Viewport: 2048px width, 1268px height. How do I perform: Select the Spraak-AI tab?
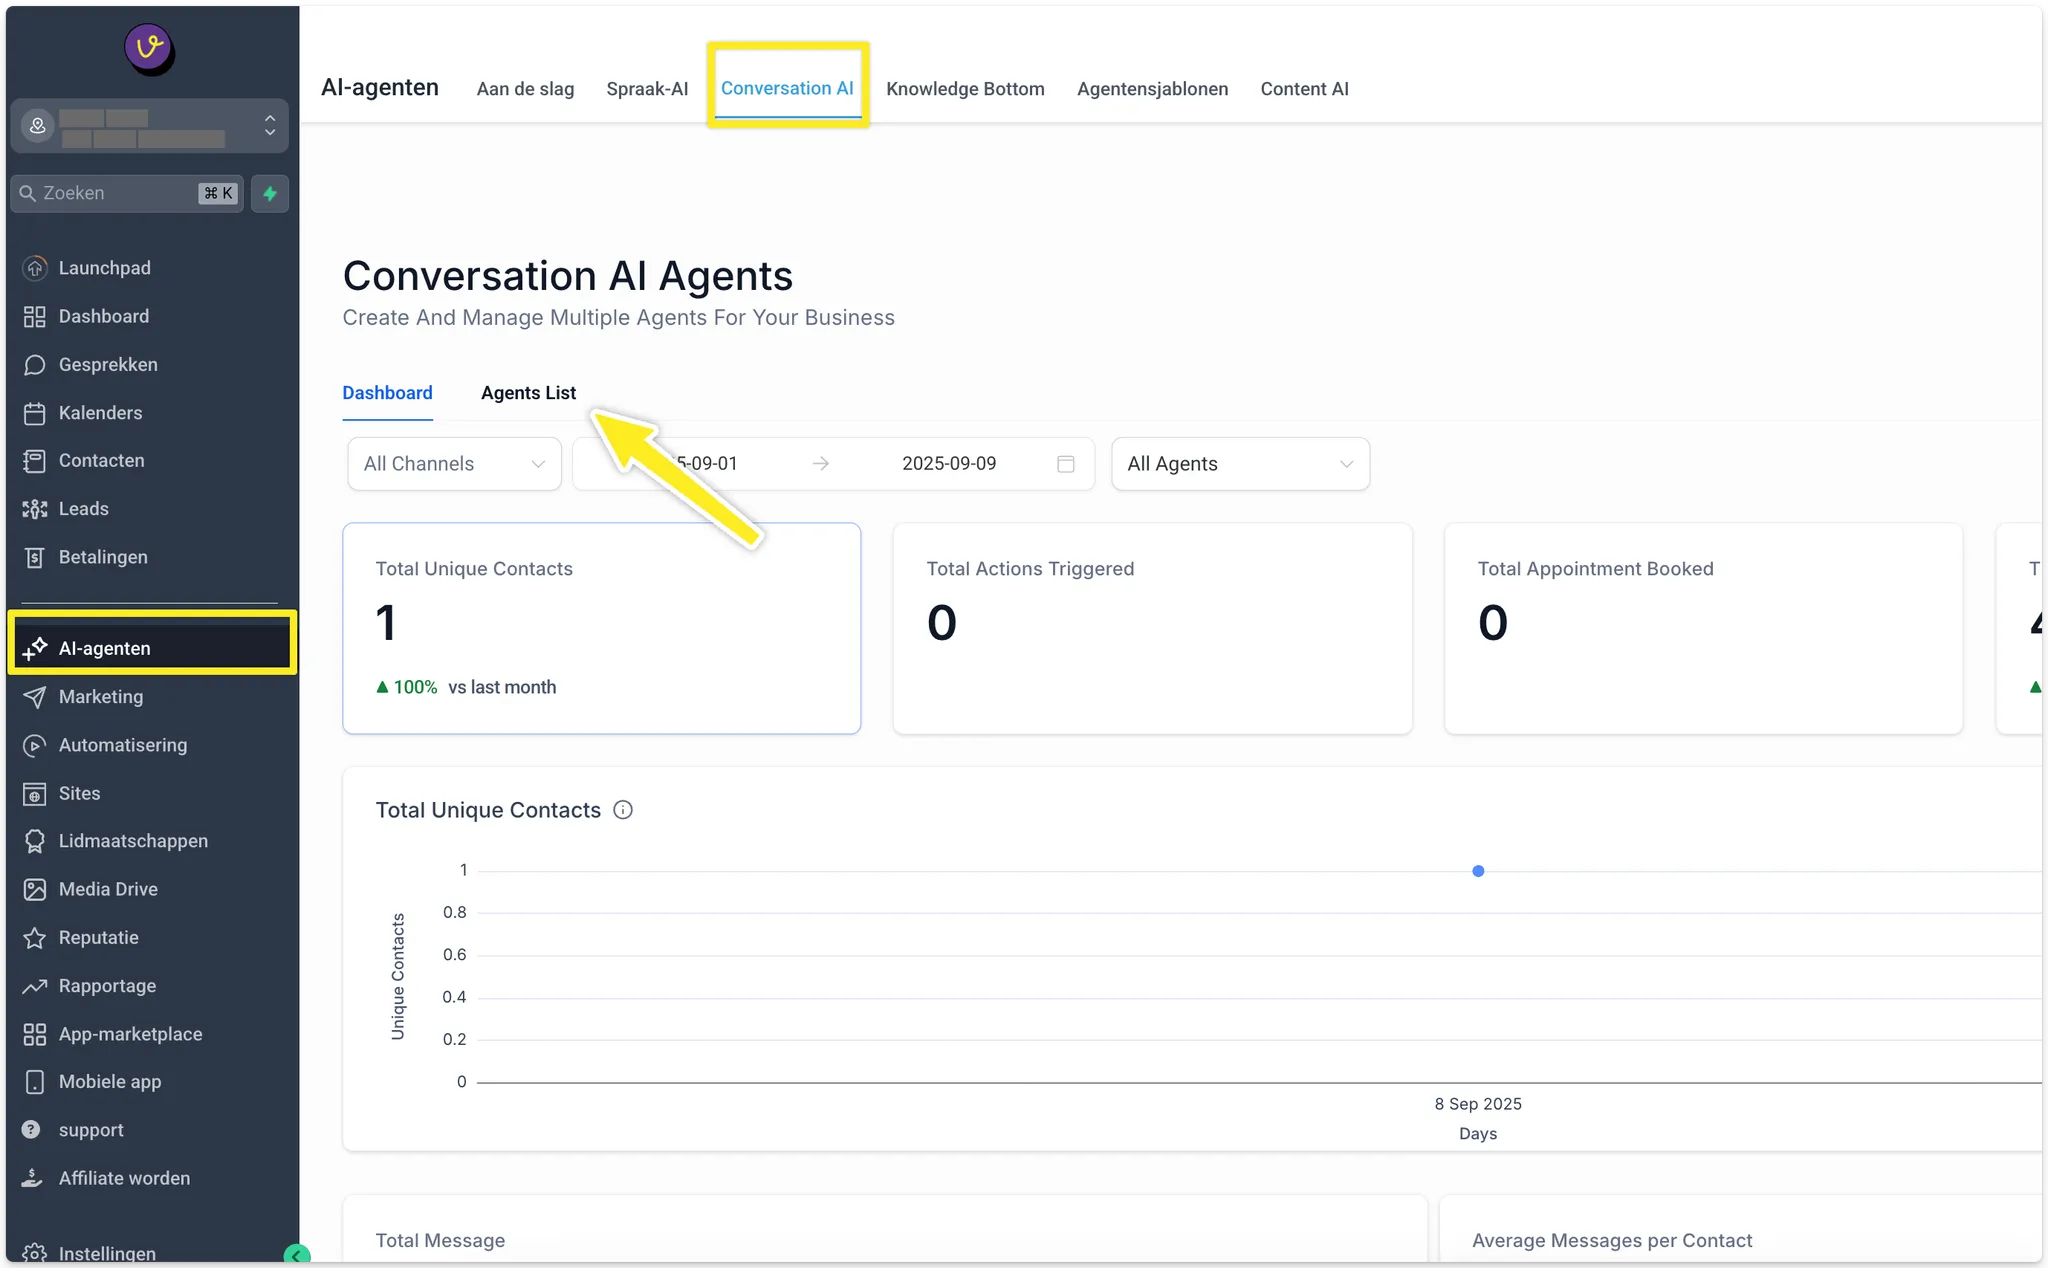point(647,89)
